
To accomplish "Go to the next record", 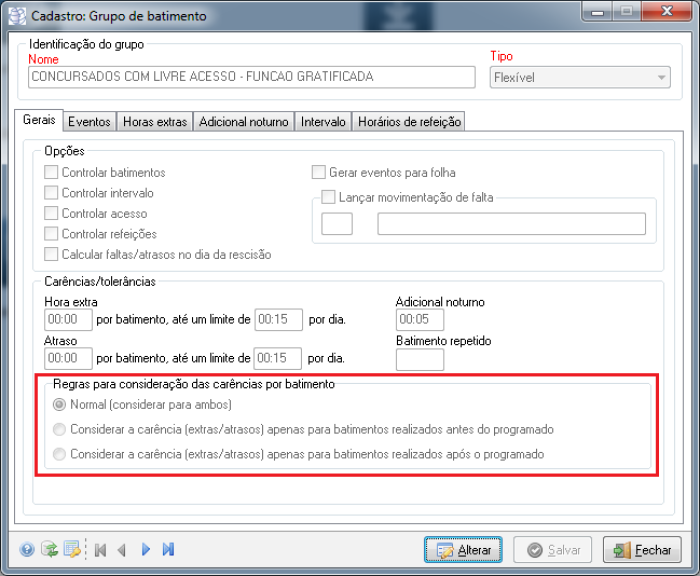I will coord(146,549).
